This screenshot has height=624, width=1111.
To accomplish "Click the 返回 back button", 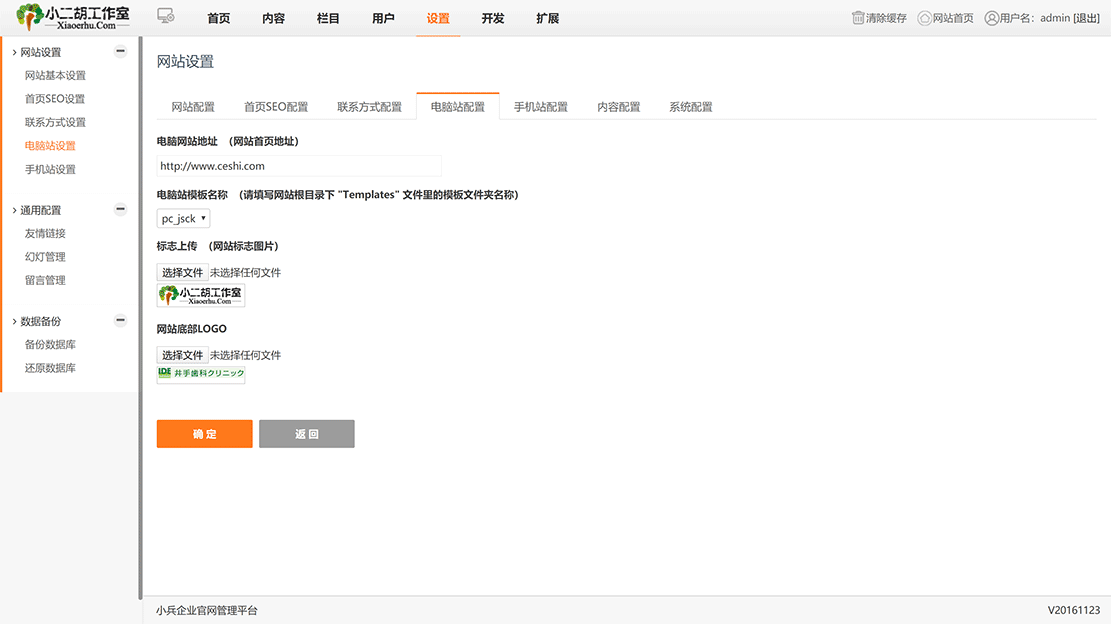I will [x=306, y=433].
